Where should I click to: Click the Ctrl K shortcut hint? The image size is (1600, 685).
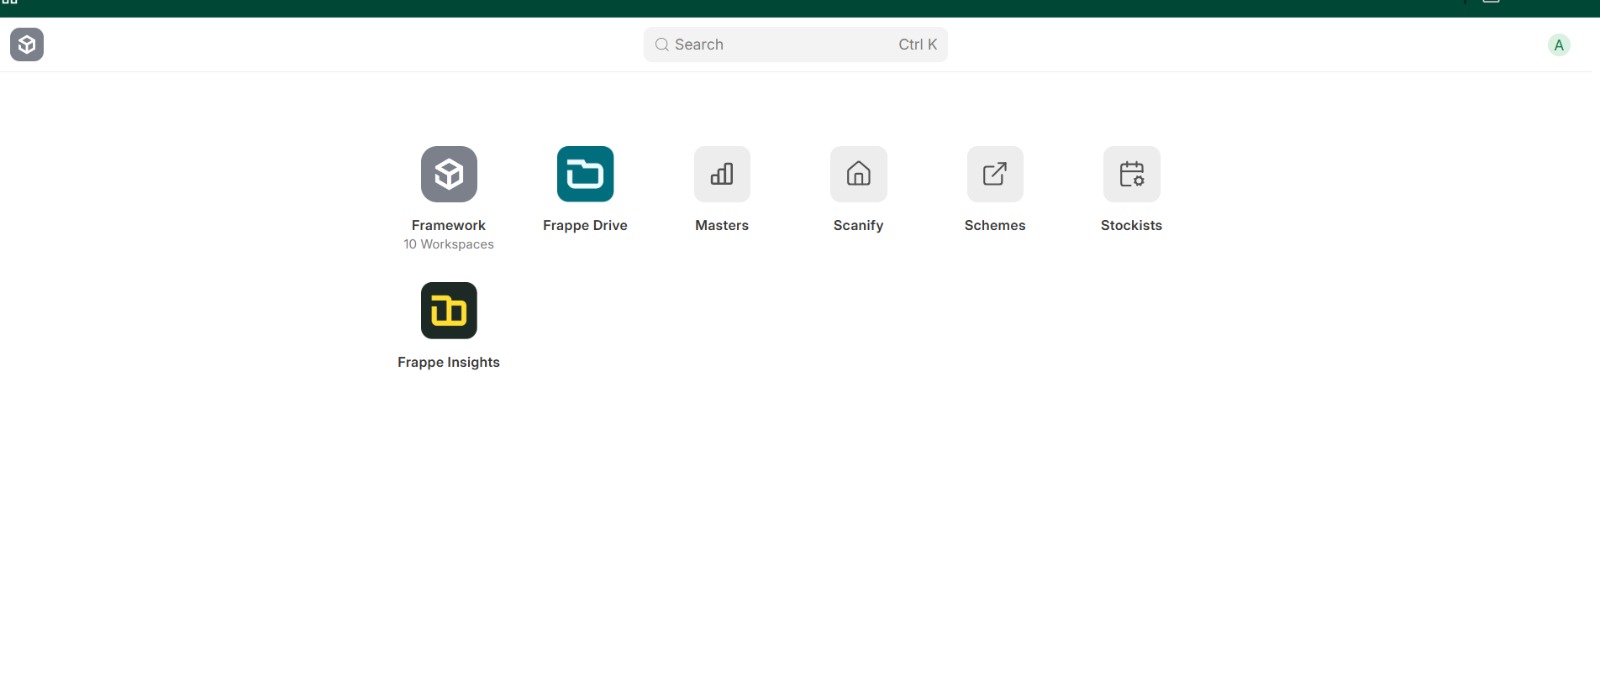tap(917, 45)
